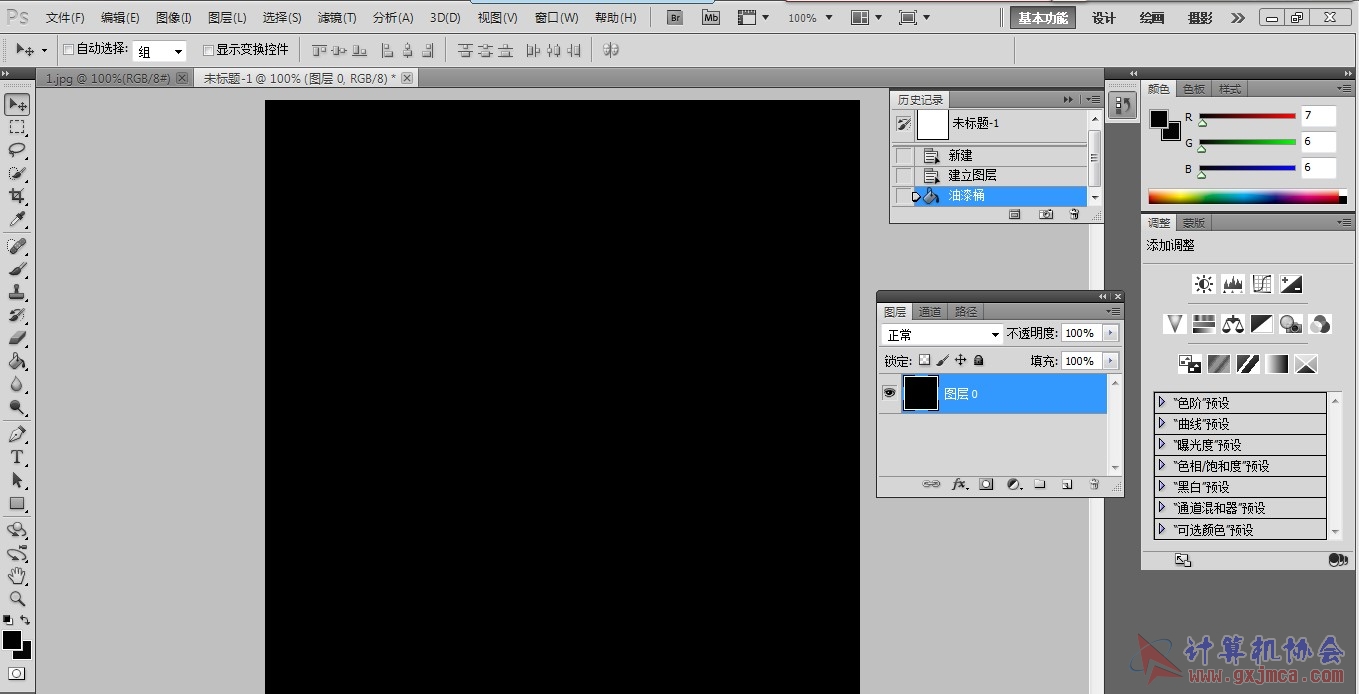Select the Eraser tool
1359x694 pixels.
click(17, 338)
